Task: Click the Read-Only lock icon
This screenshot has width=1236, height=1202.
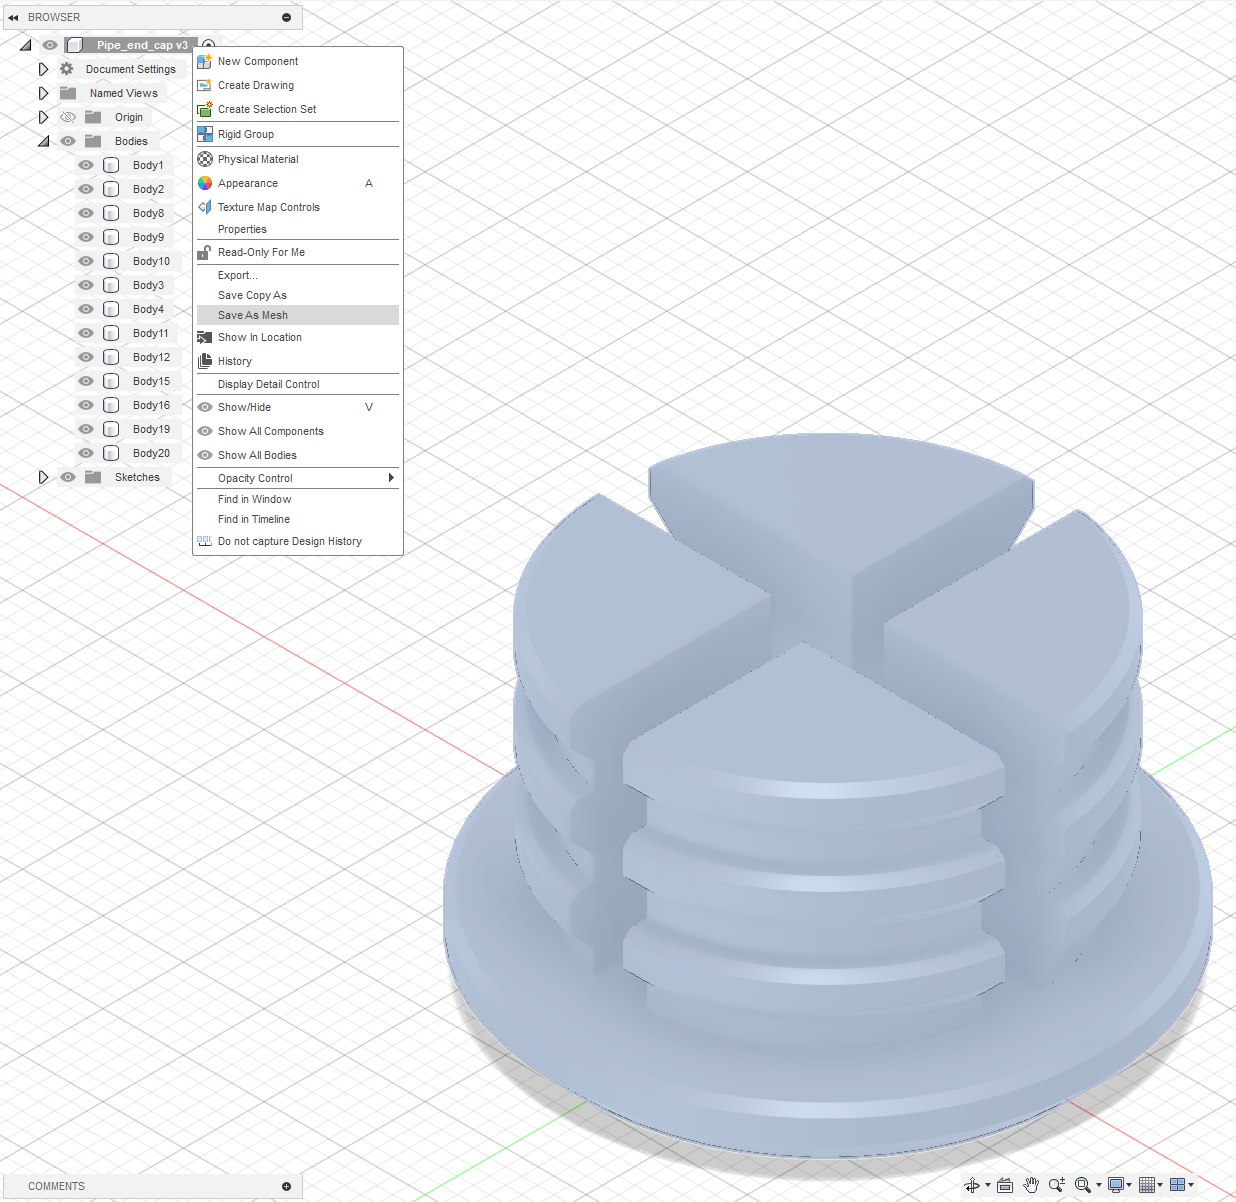Action: (x=205, y=252)
